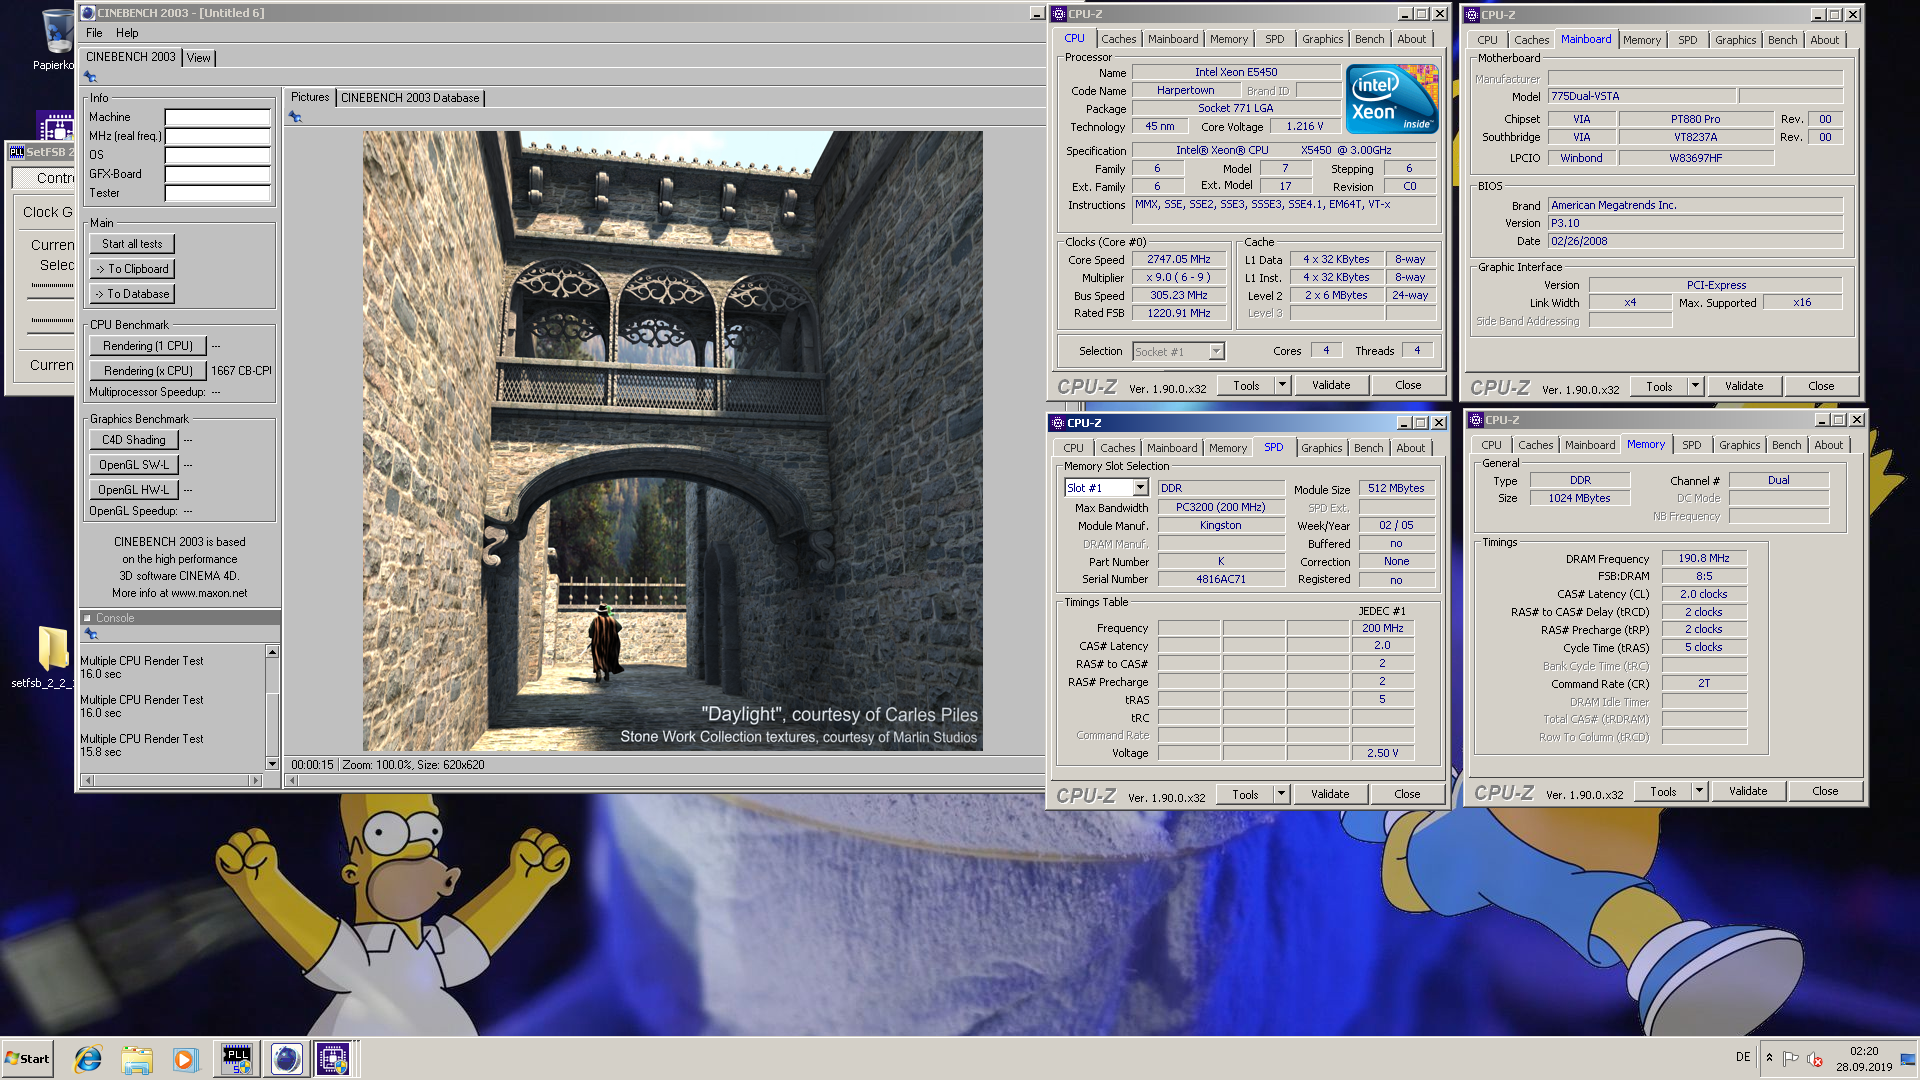
Task: Open the Socket #1 selection dropdown
Action: 1216,352
